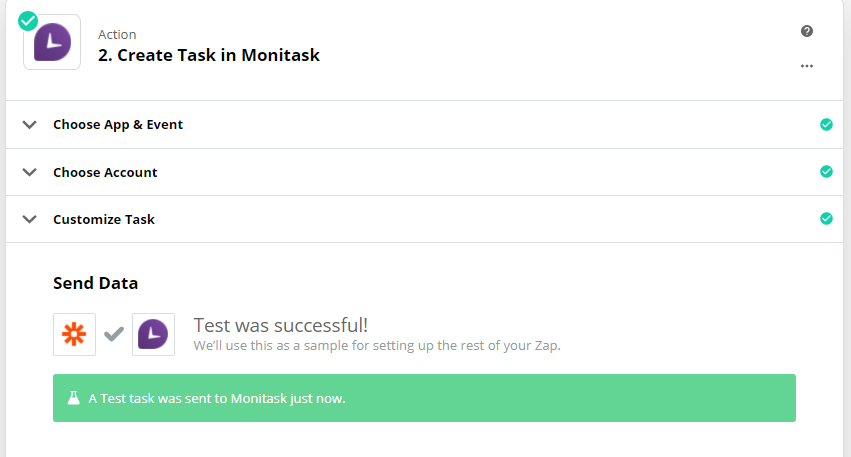This screenshot has height=457, width=851.
Task: Click the Choose Account green status check
Action: [826, 172]
